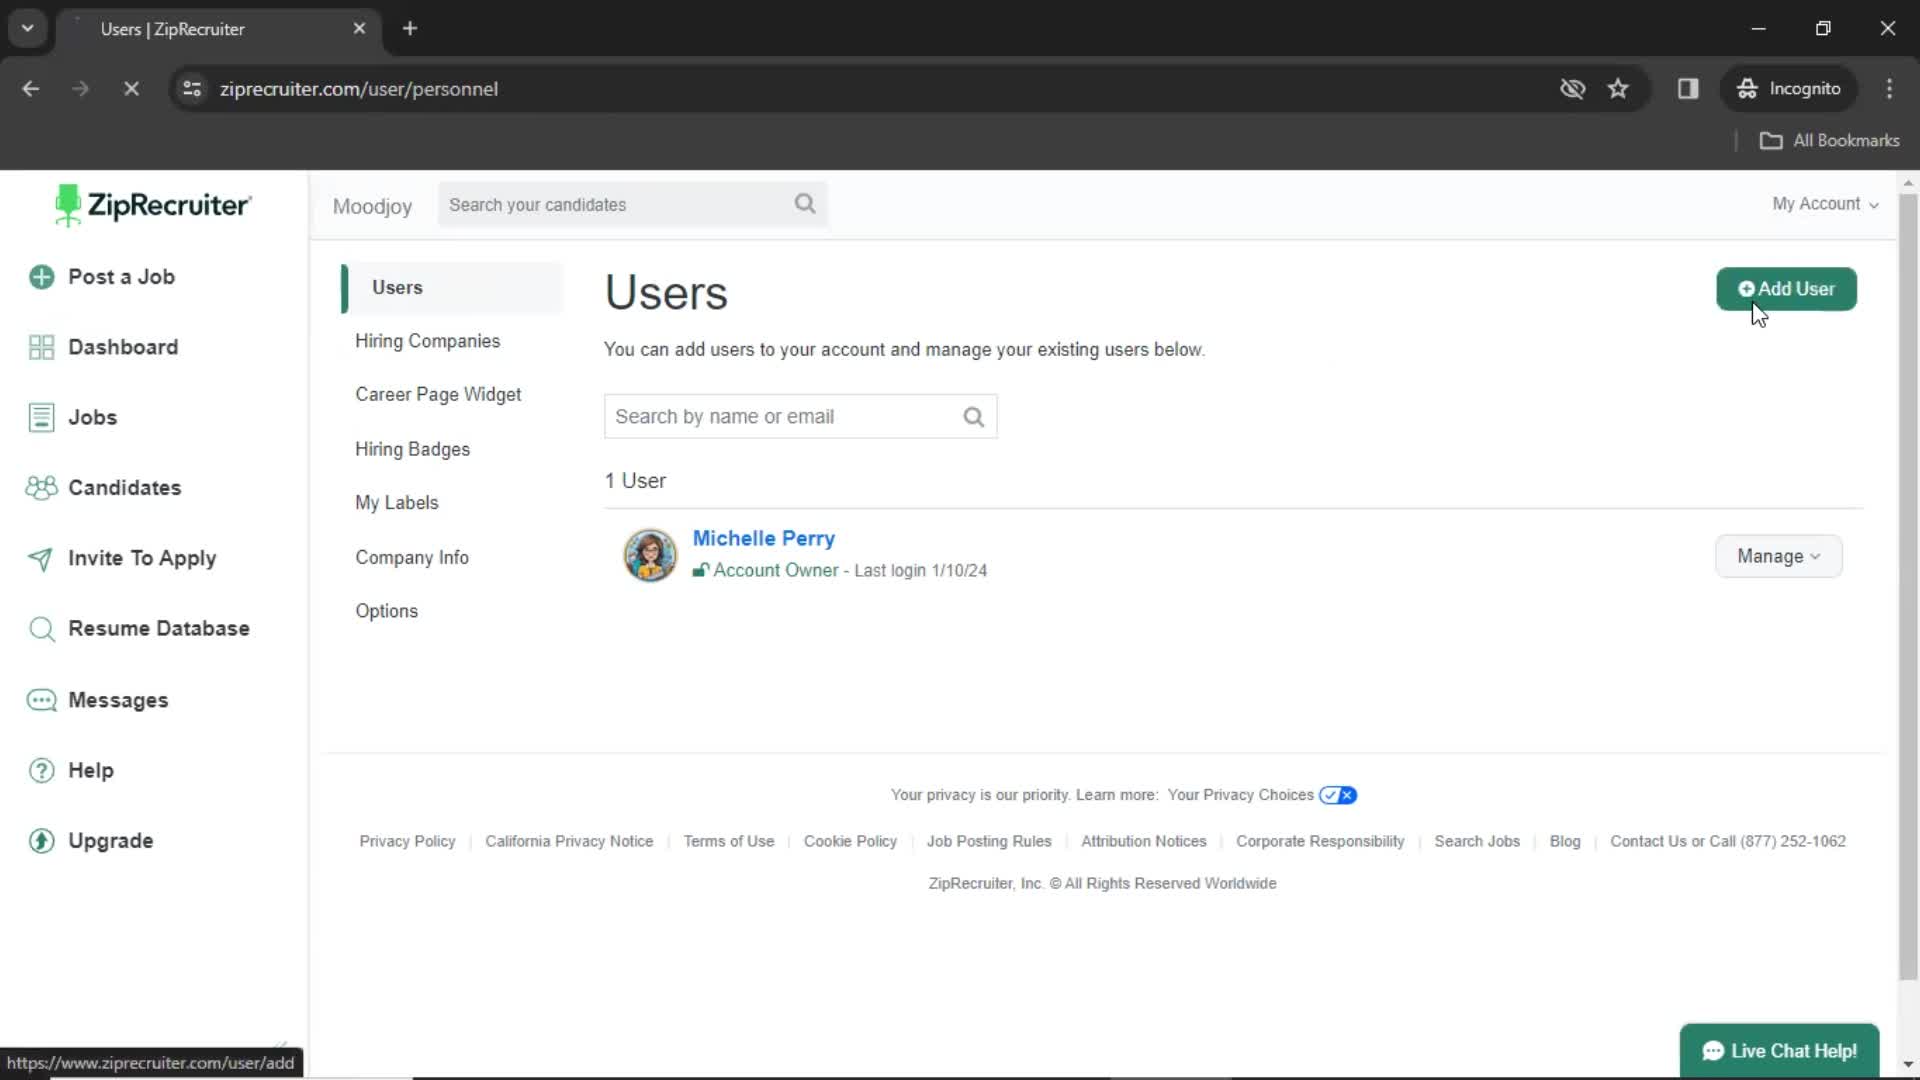Click the Messages chat bubble icon

[41, 700]
